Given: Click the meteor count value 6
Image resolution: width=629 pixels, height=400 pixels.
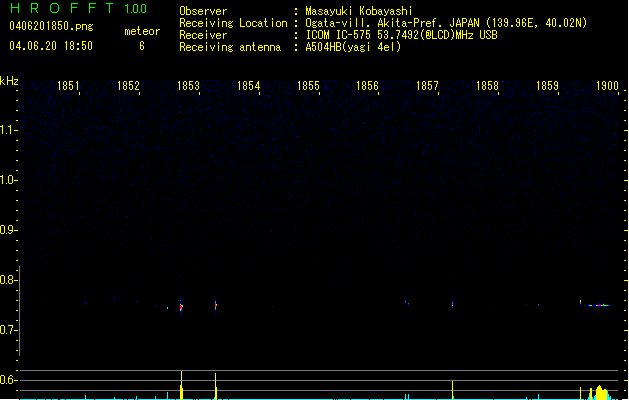Looking at the screenshot, I should pos(142,46).
